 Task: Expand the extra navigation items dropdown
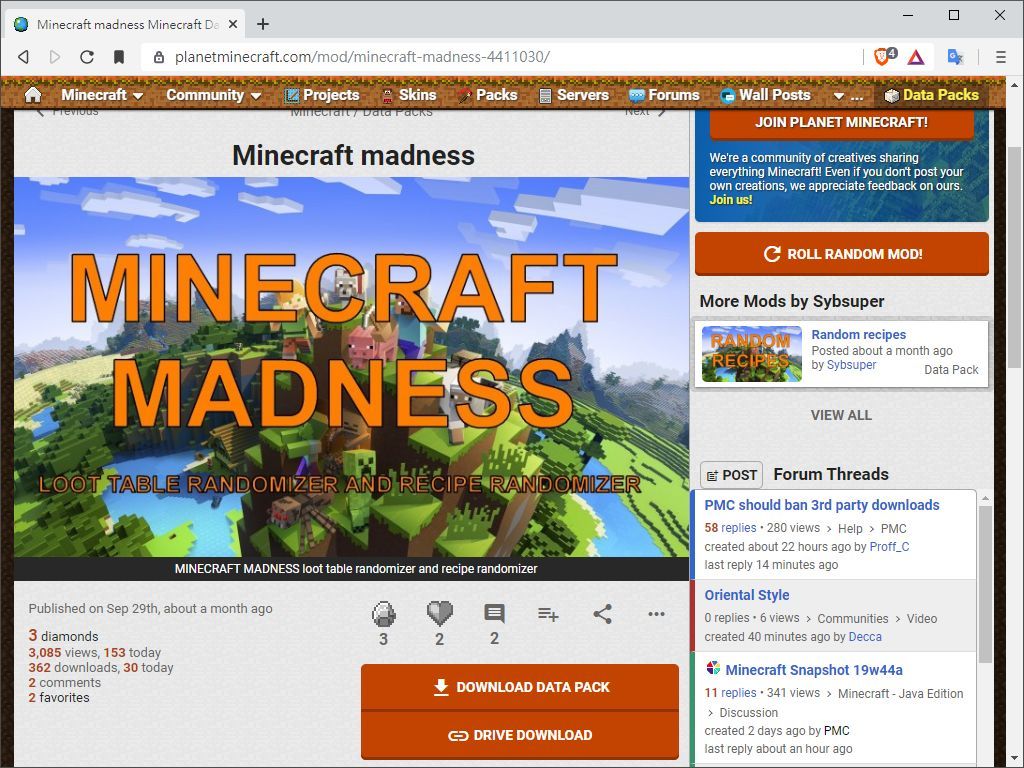(848, 96)
